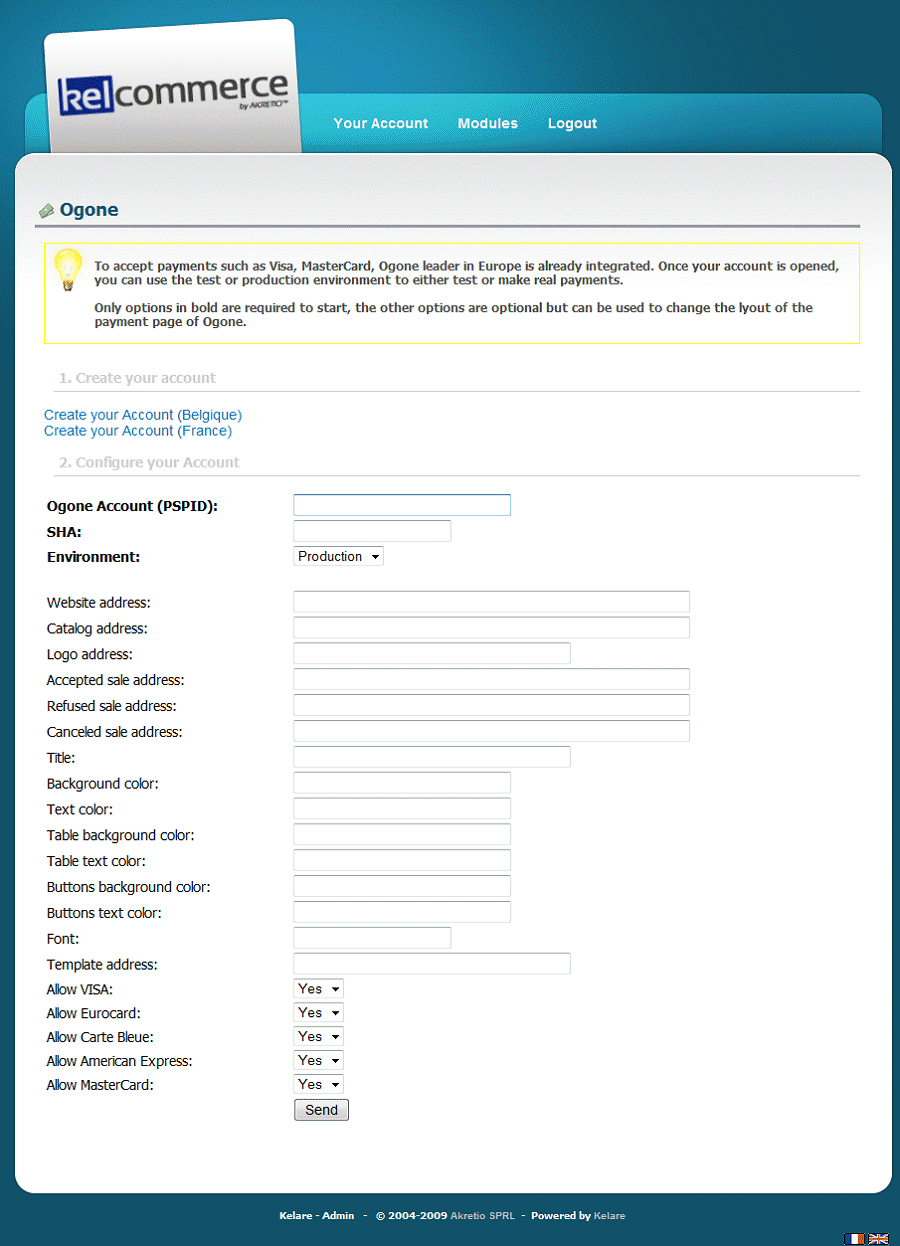Focus the Ogone Account (PSPID) field
Viewport: 900px width, 1246px height.
pyautogui.click(x=401, y=505)
